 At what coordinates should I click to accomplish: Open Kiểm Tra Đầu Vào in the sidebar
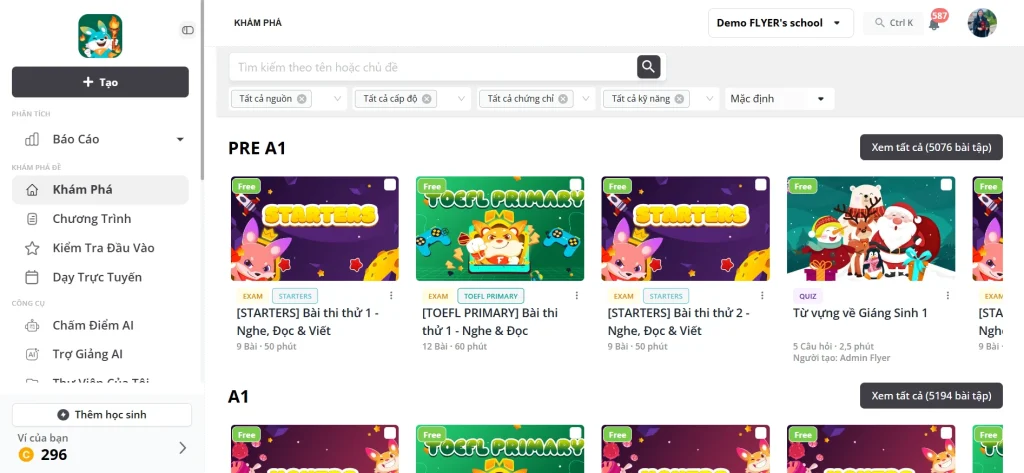[100, 248]
